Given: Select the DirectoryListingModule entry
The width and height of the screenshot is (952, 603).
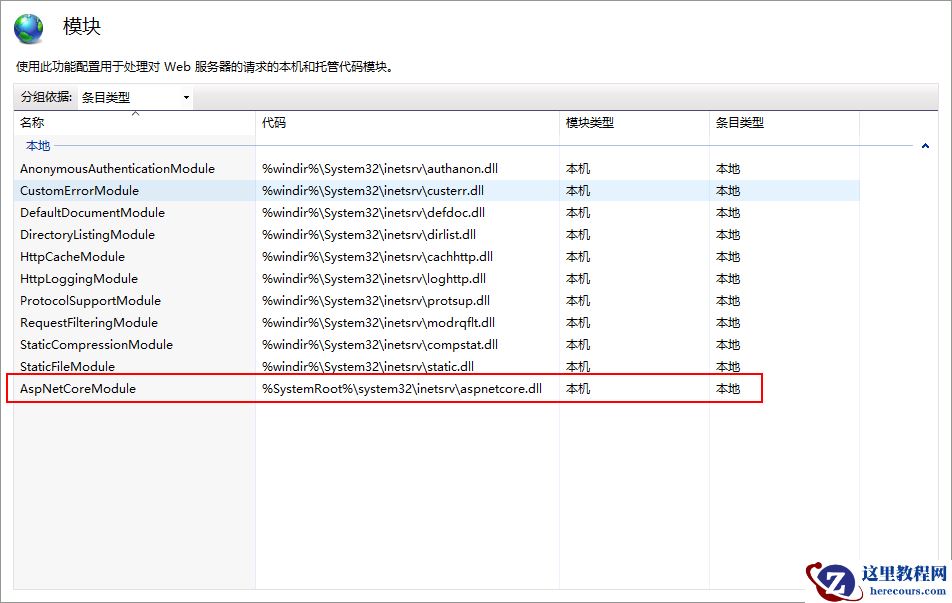Looking at the screenshot, I should coord(86,234).
